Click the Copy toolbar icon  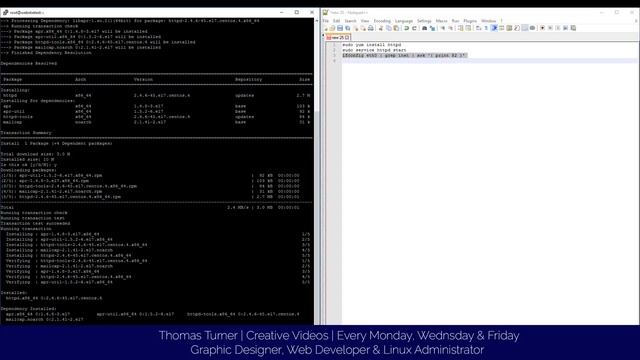click(388, 28)
